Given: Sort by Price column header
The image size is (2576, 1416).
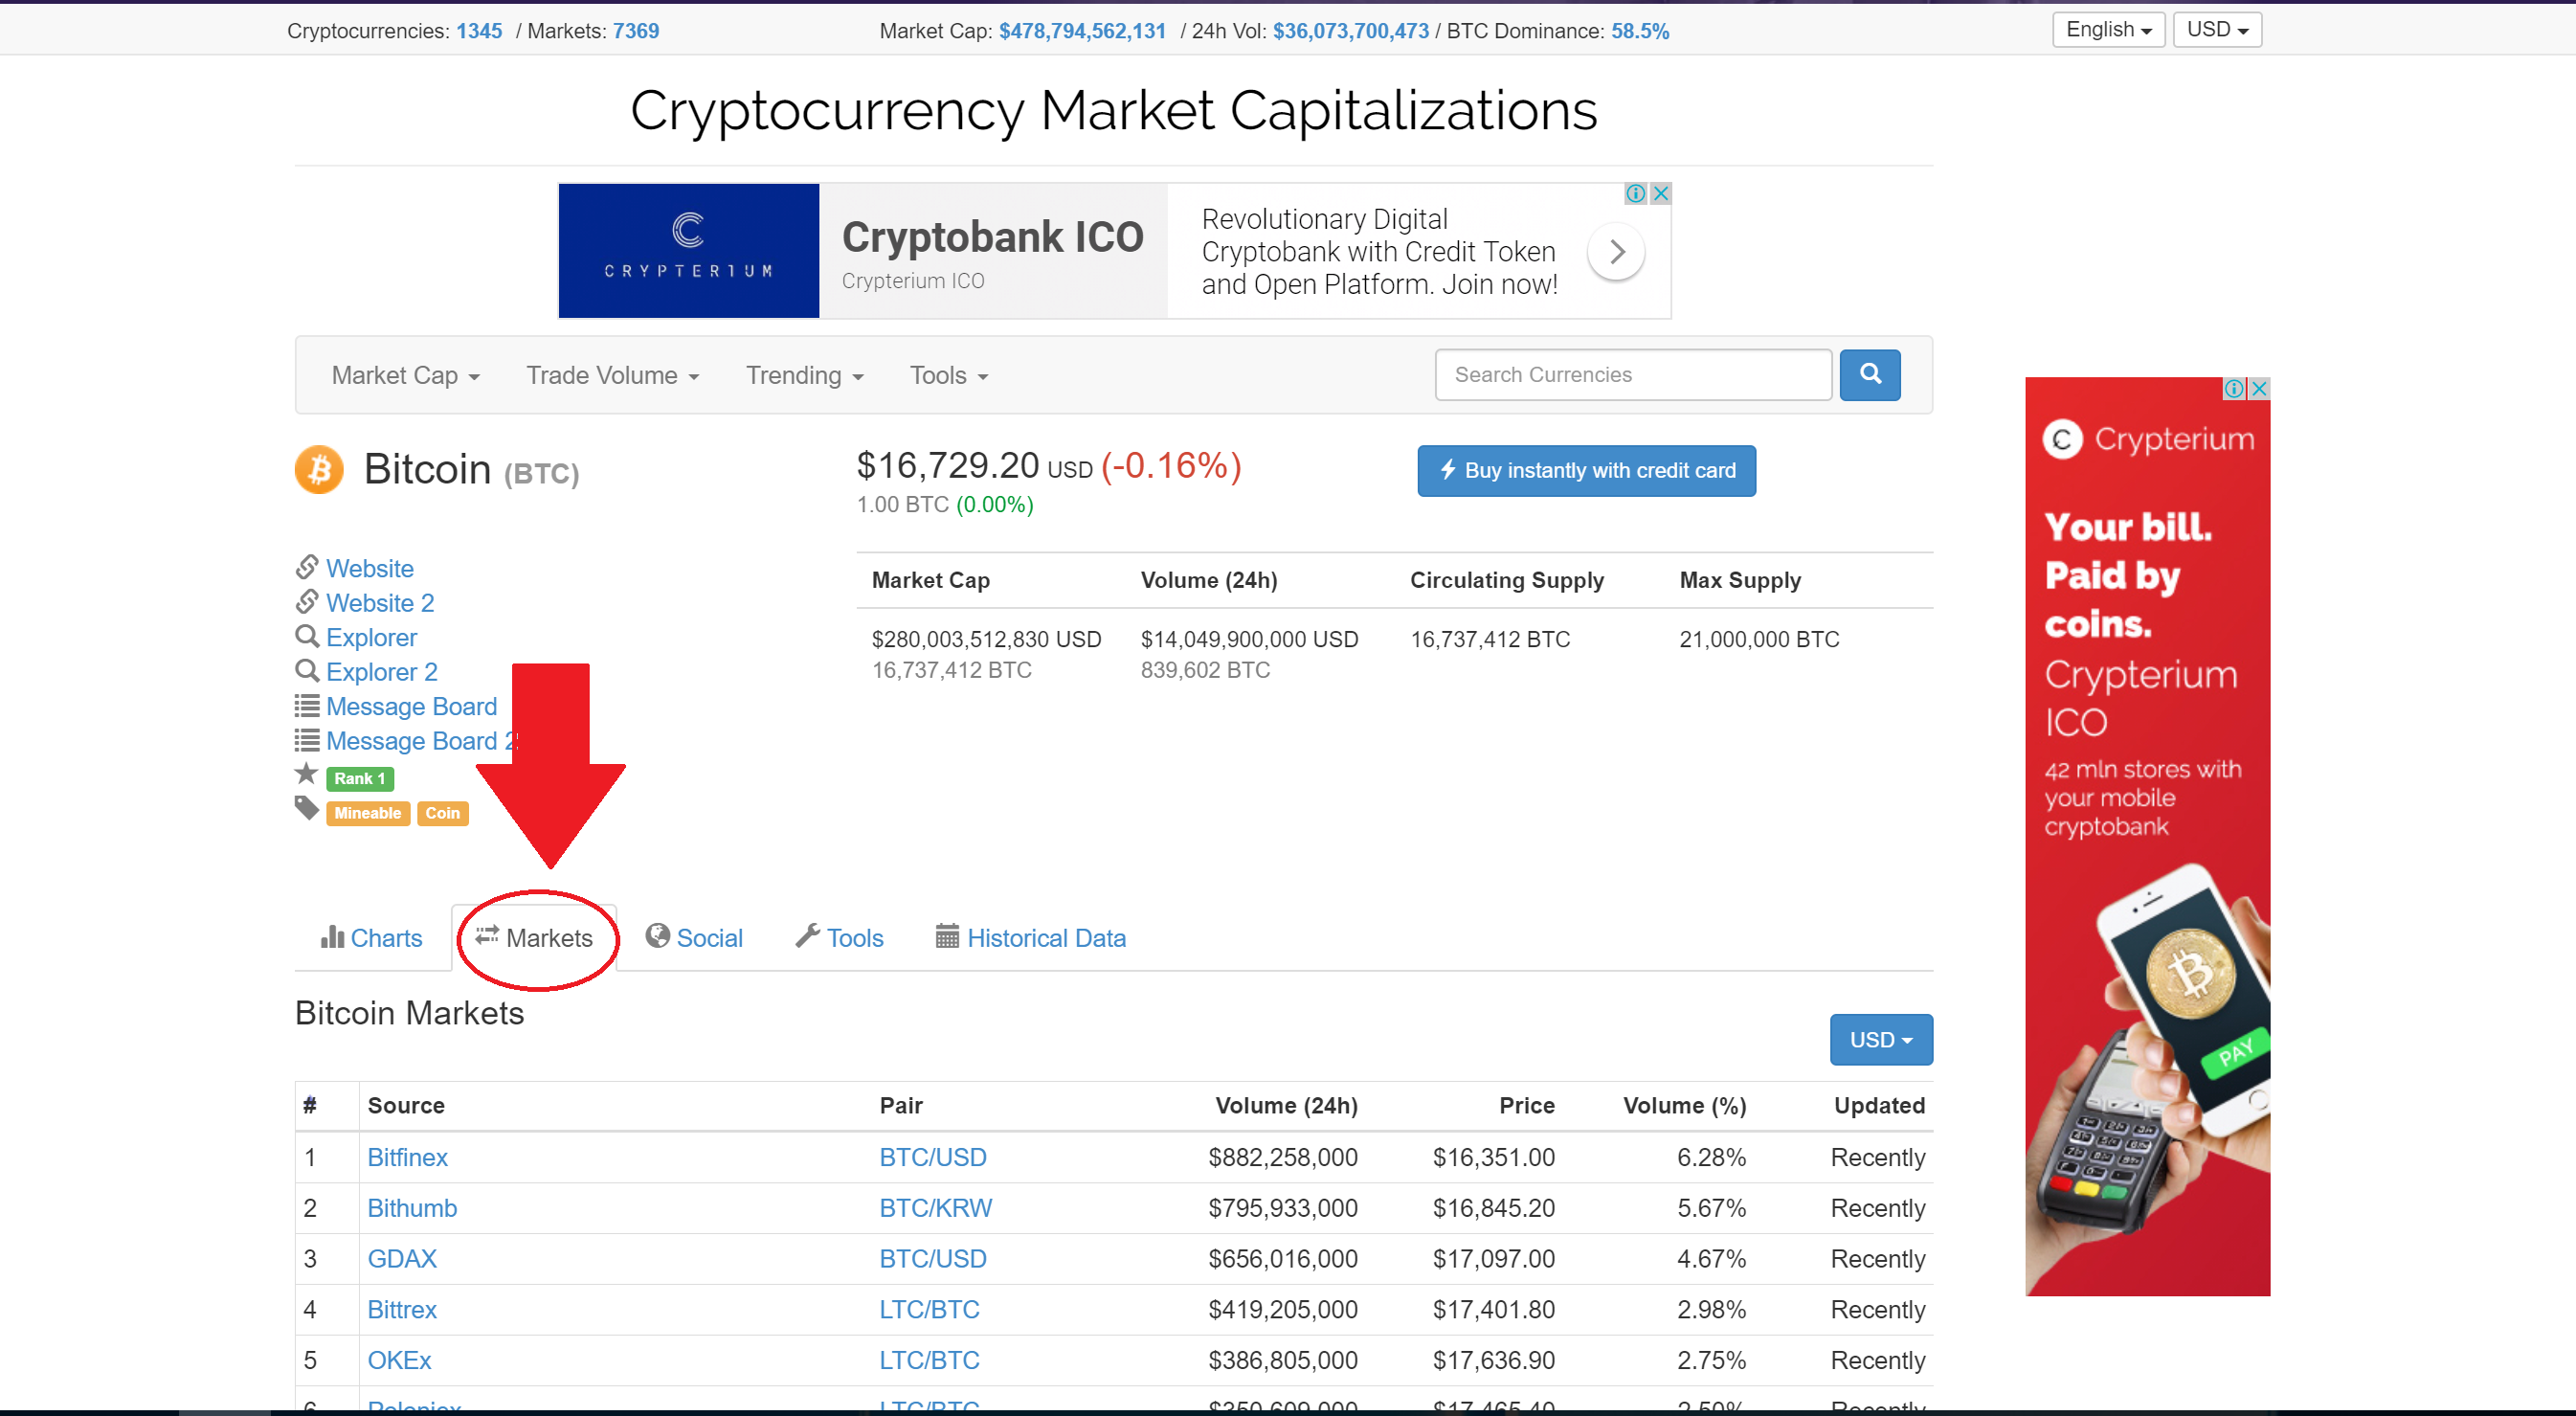Looking at the screenshot, I should [1526, 1106].
